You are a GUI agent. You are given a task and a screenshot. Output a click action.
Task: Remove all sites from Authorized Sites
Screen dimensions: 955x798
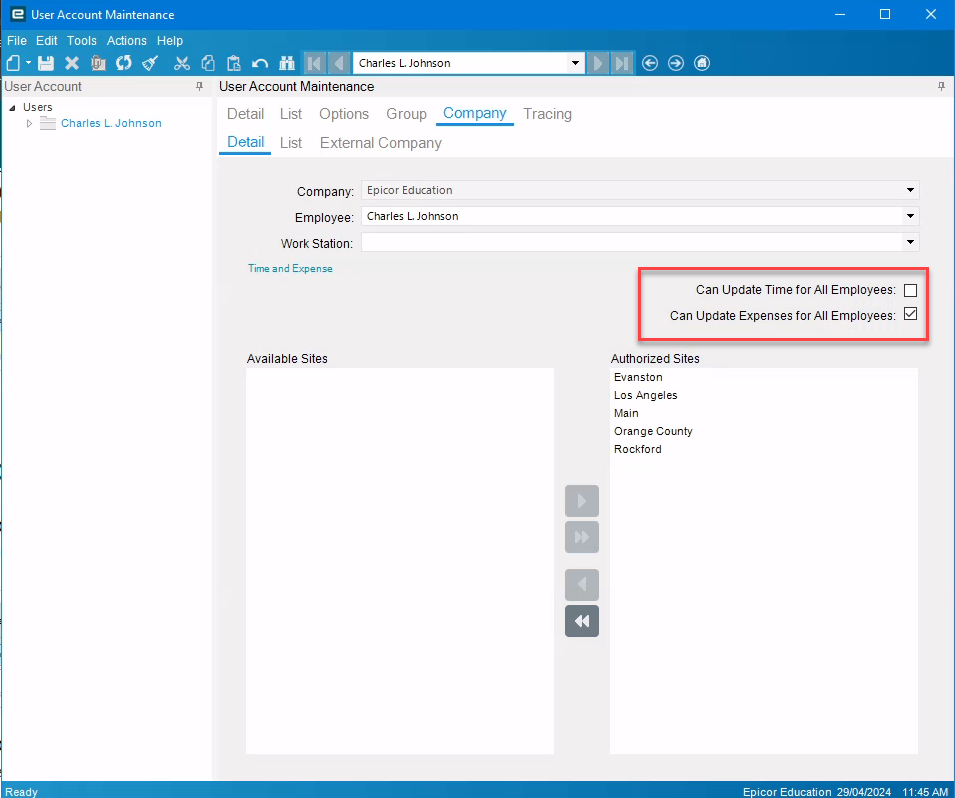click(582, 621)
